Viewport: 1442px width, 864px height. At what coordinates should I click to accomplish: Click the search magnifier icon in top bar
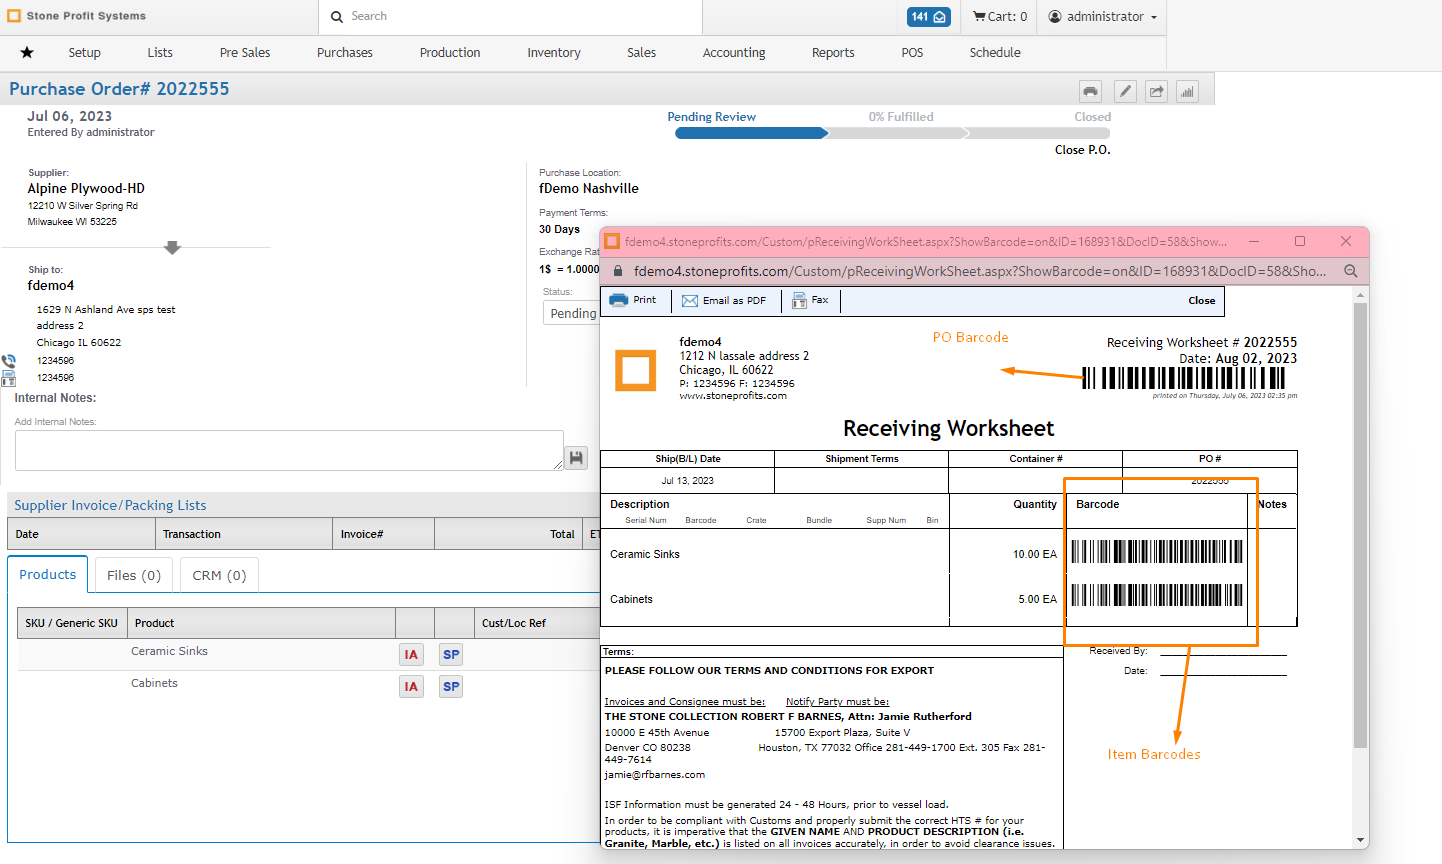point(337,17)
